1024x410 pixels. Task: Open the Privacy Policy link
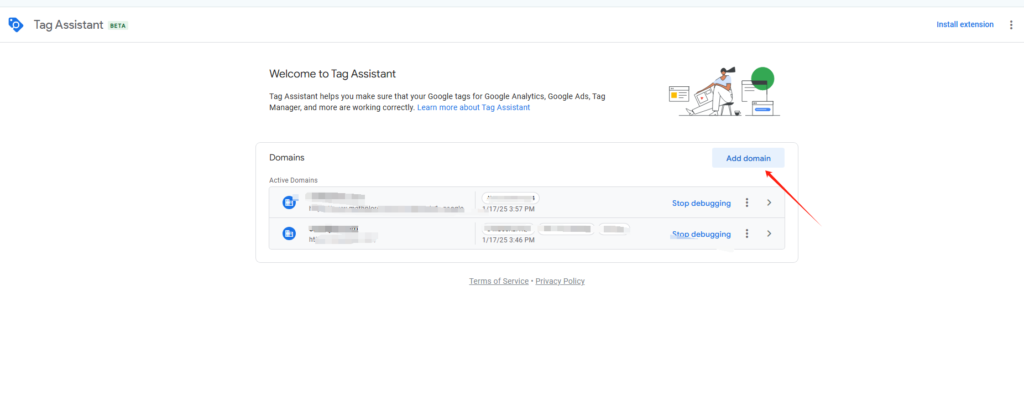point(560,281)
